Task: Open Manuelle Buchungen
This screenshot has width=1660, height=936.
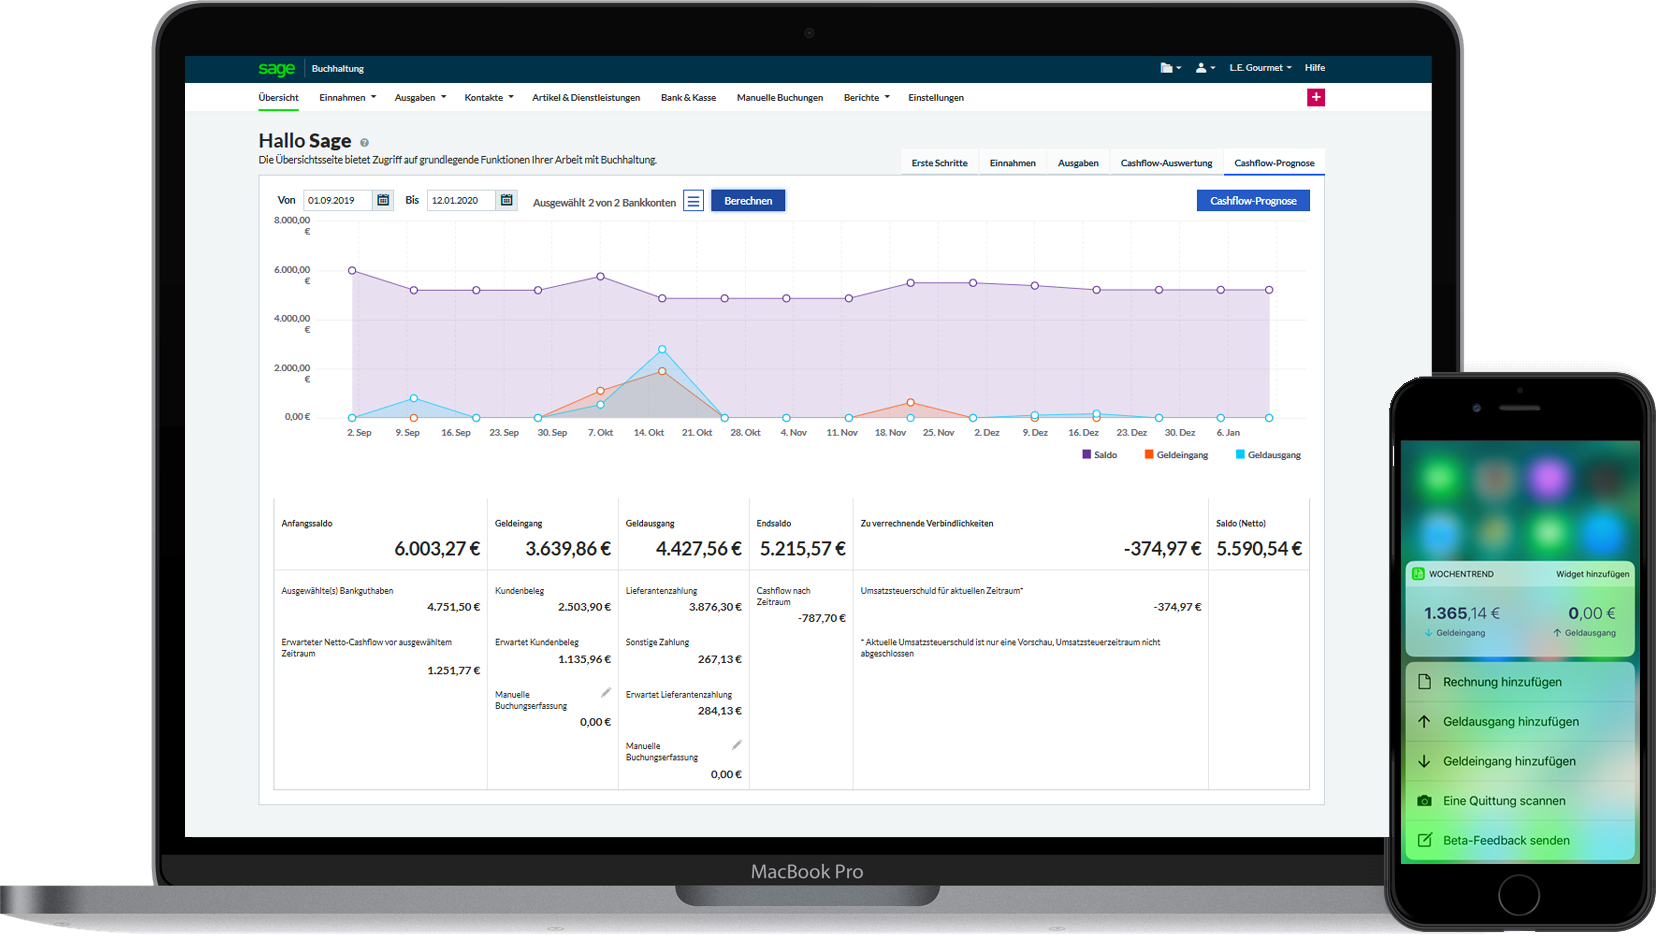Action: 780,98
